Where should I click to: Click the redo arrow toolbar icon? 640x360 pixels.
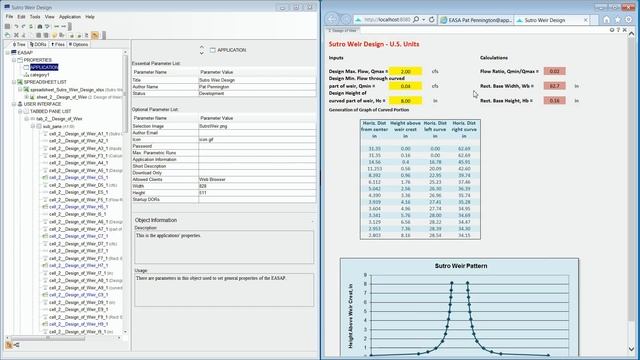click(x=24, y=26)
